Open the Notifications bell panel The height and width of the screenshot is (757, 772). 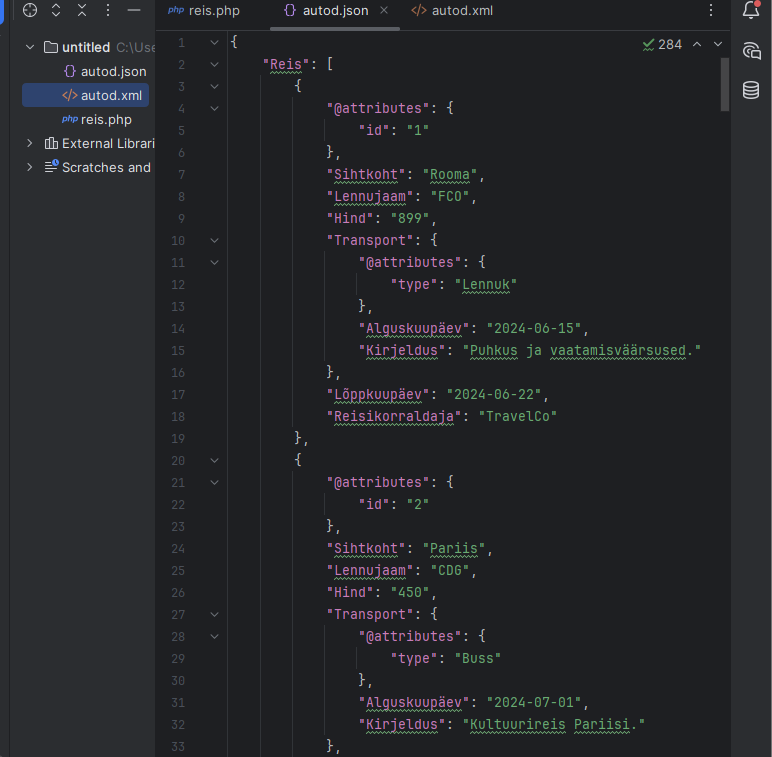[751, 11]
